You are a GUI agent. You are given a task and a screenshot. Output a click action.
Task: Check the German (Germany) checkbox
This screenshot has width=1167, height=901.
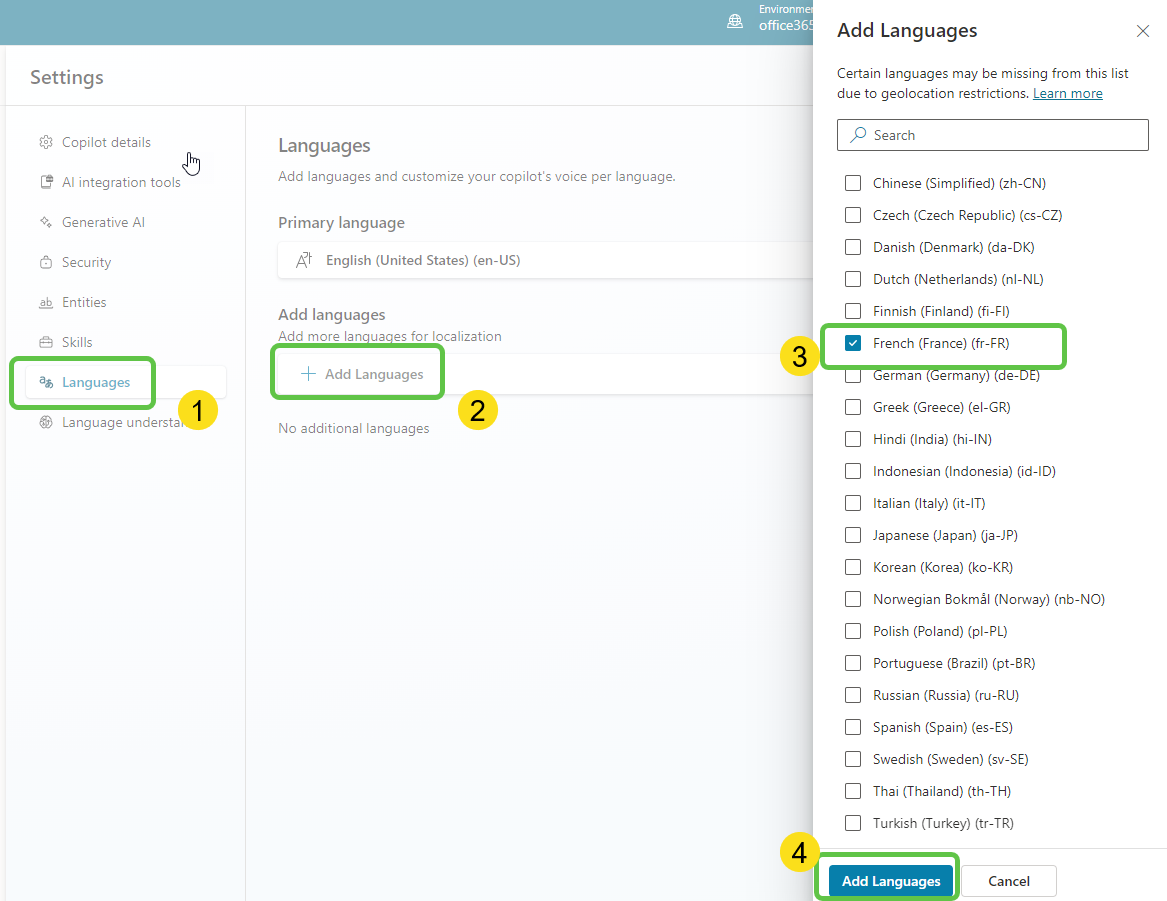[853, 375]
